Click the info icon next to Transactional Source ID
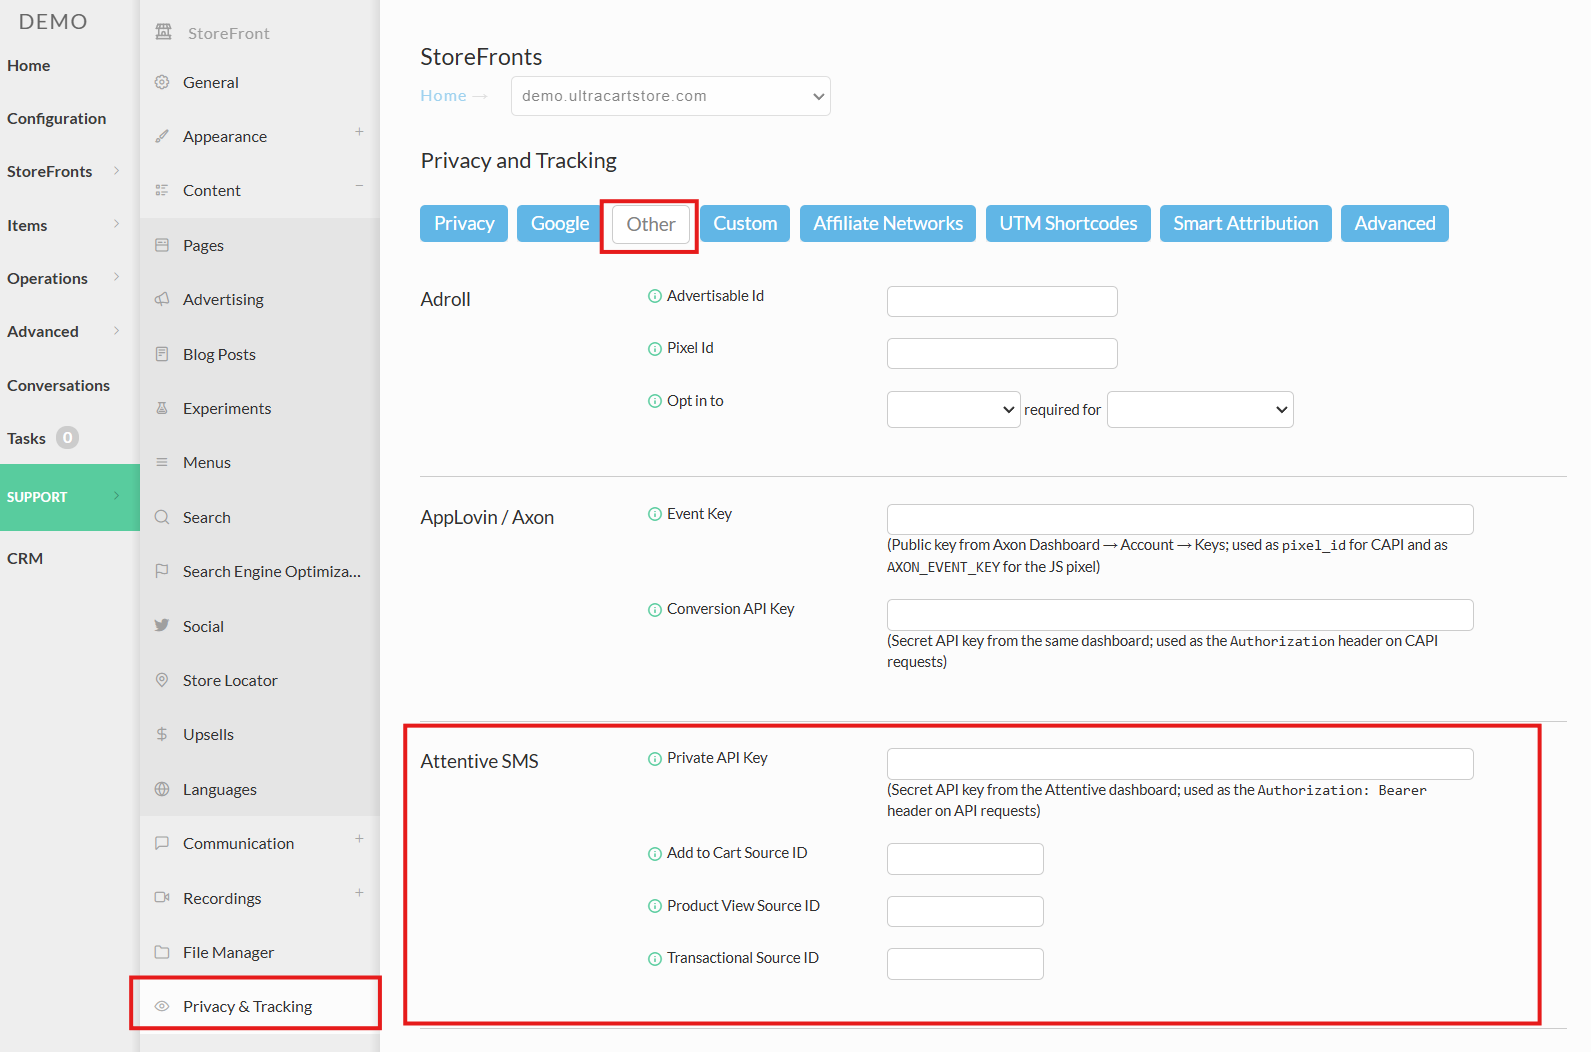 coord(655,959)
